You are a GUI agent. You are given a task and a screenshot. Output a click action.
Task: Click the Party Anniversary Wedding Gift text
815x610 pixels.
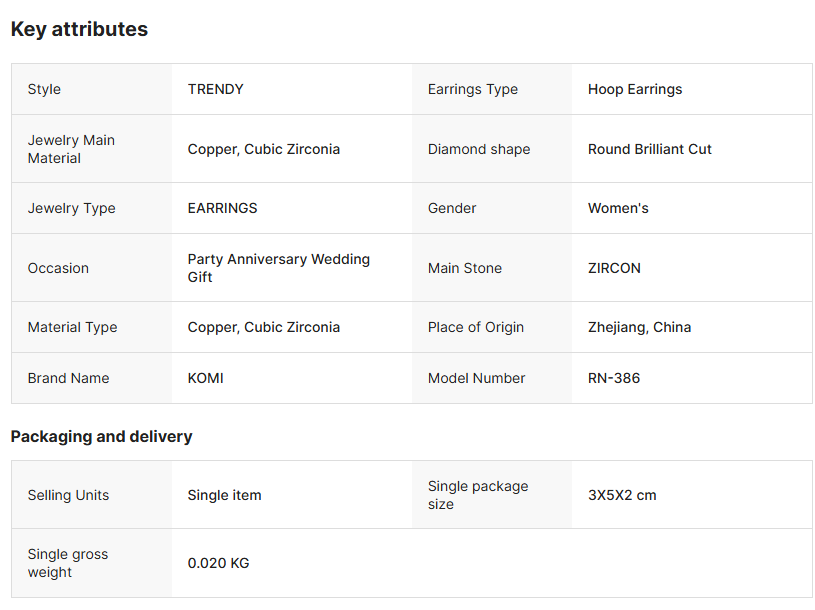click(278, 268)
